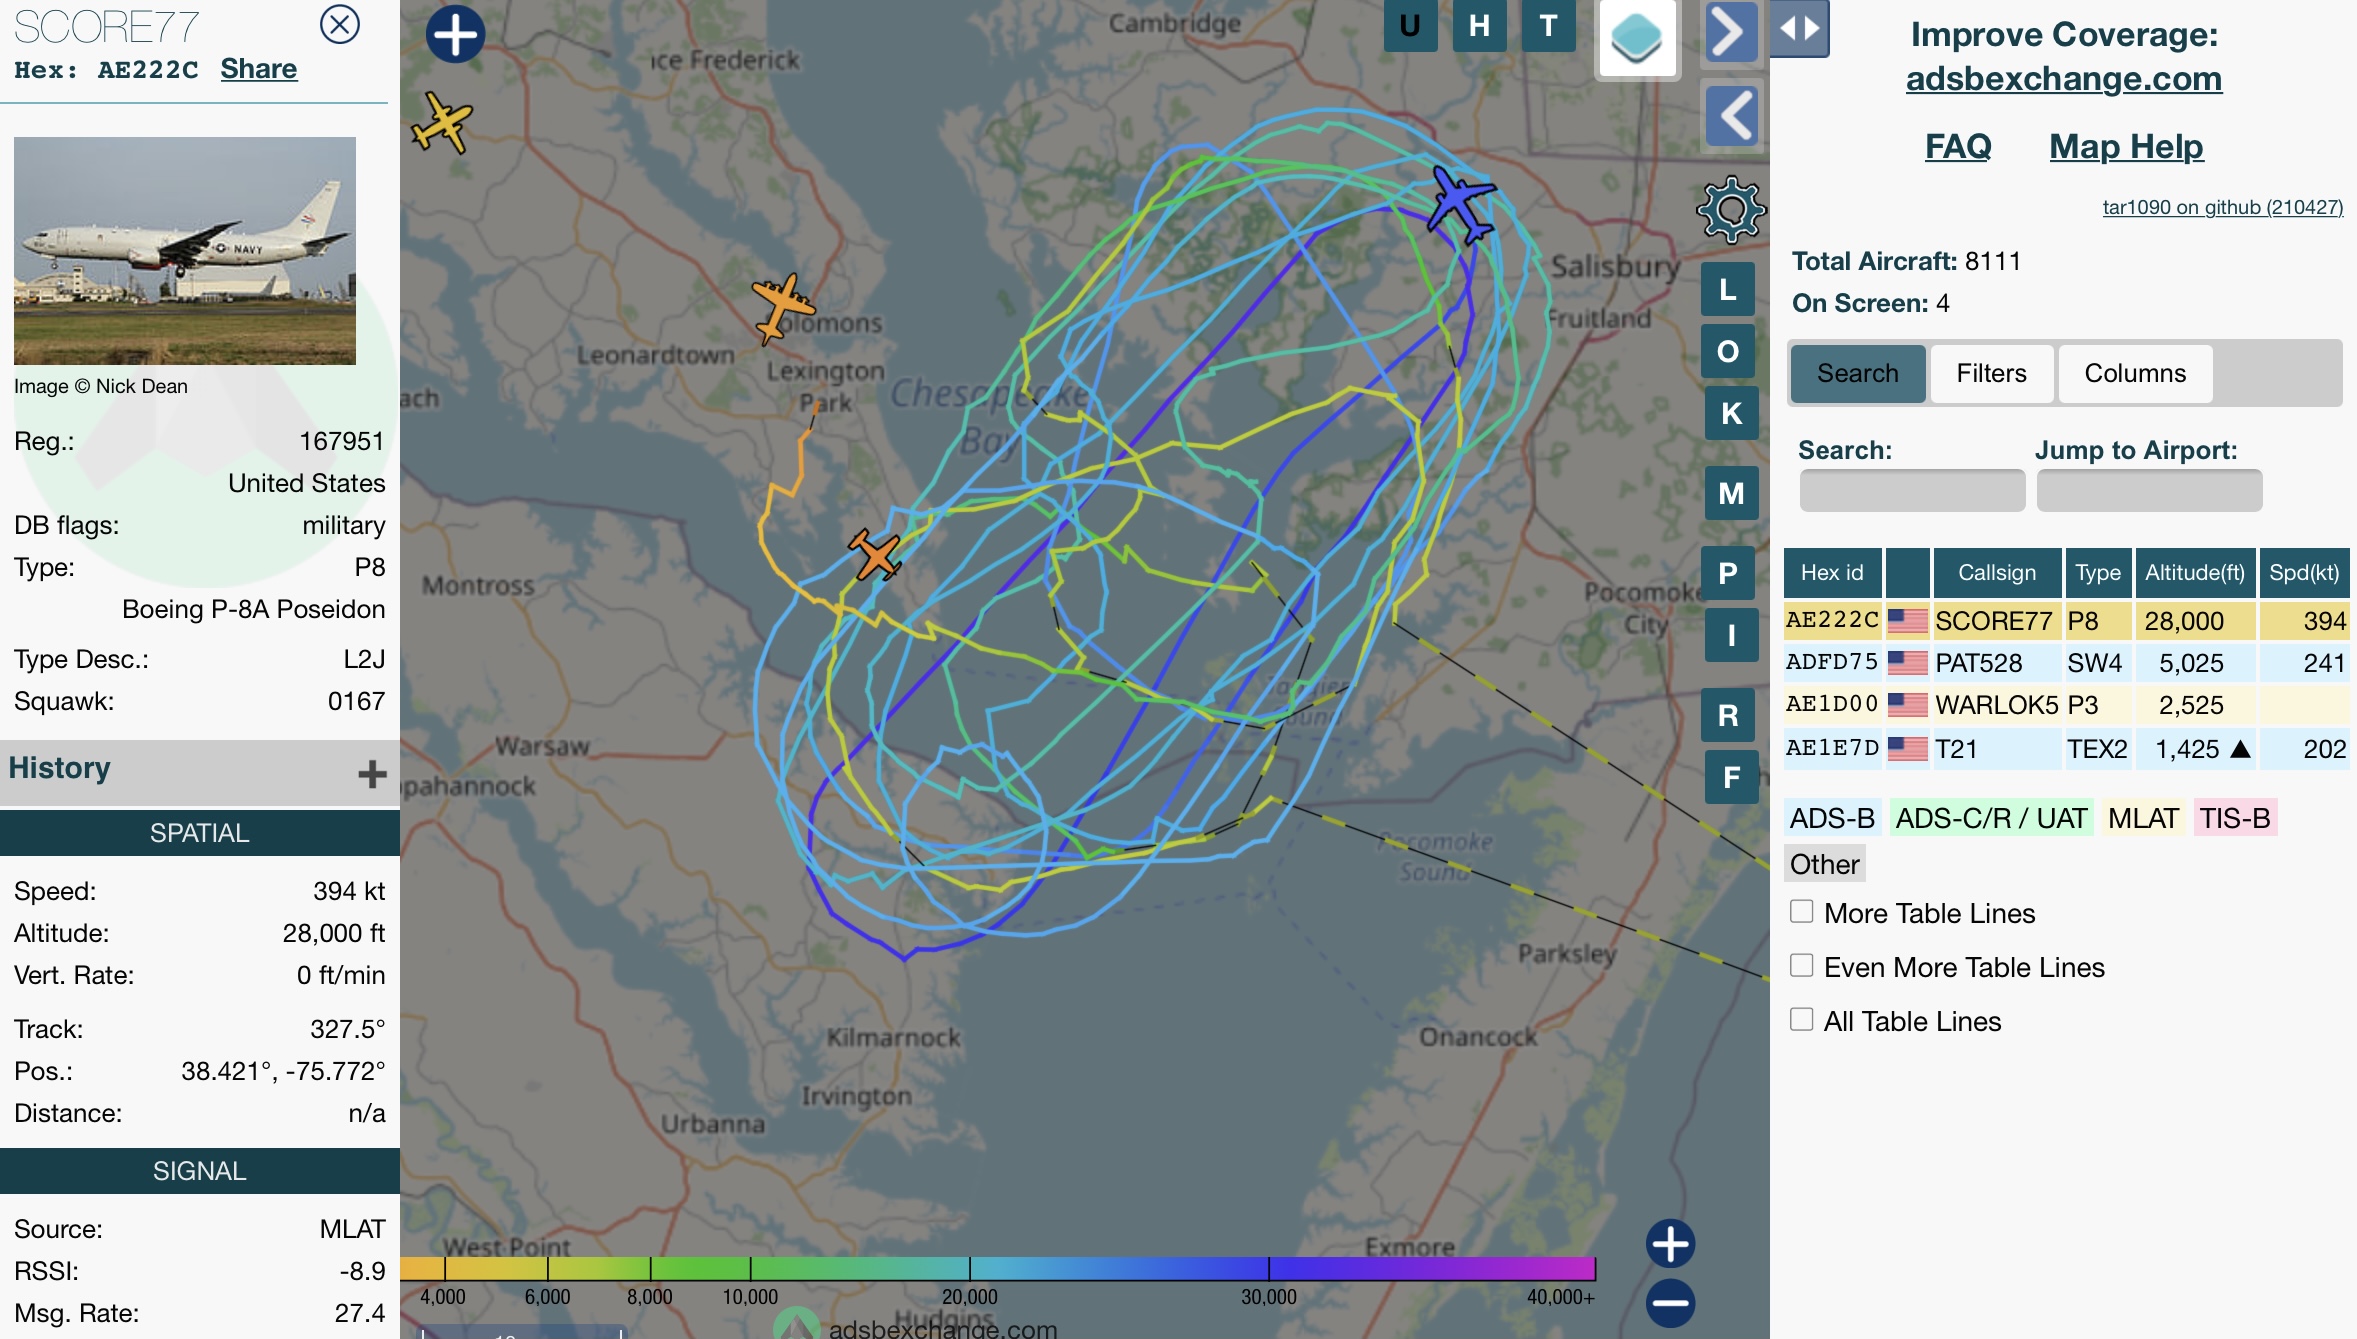Screen dimensions: 2357x1339
Task: Click the Share link for AE222C
Action: tap(258, 69)
